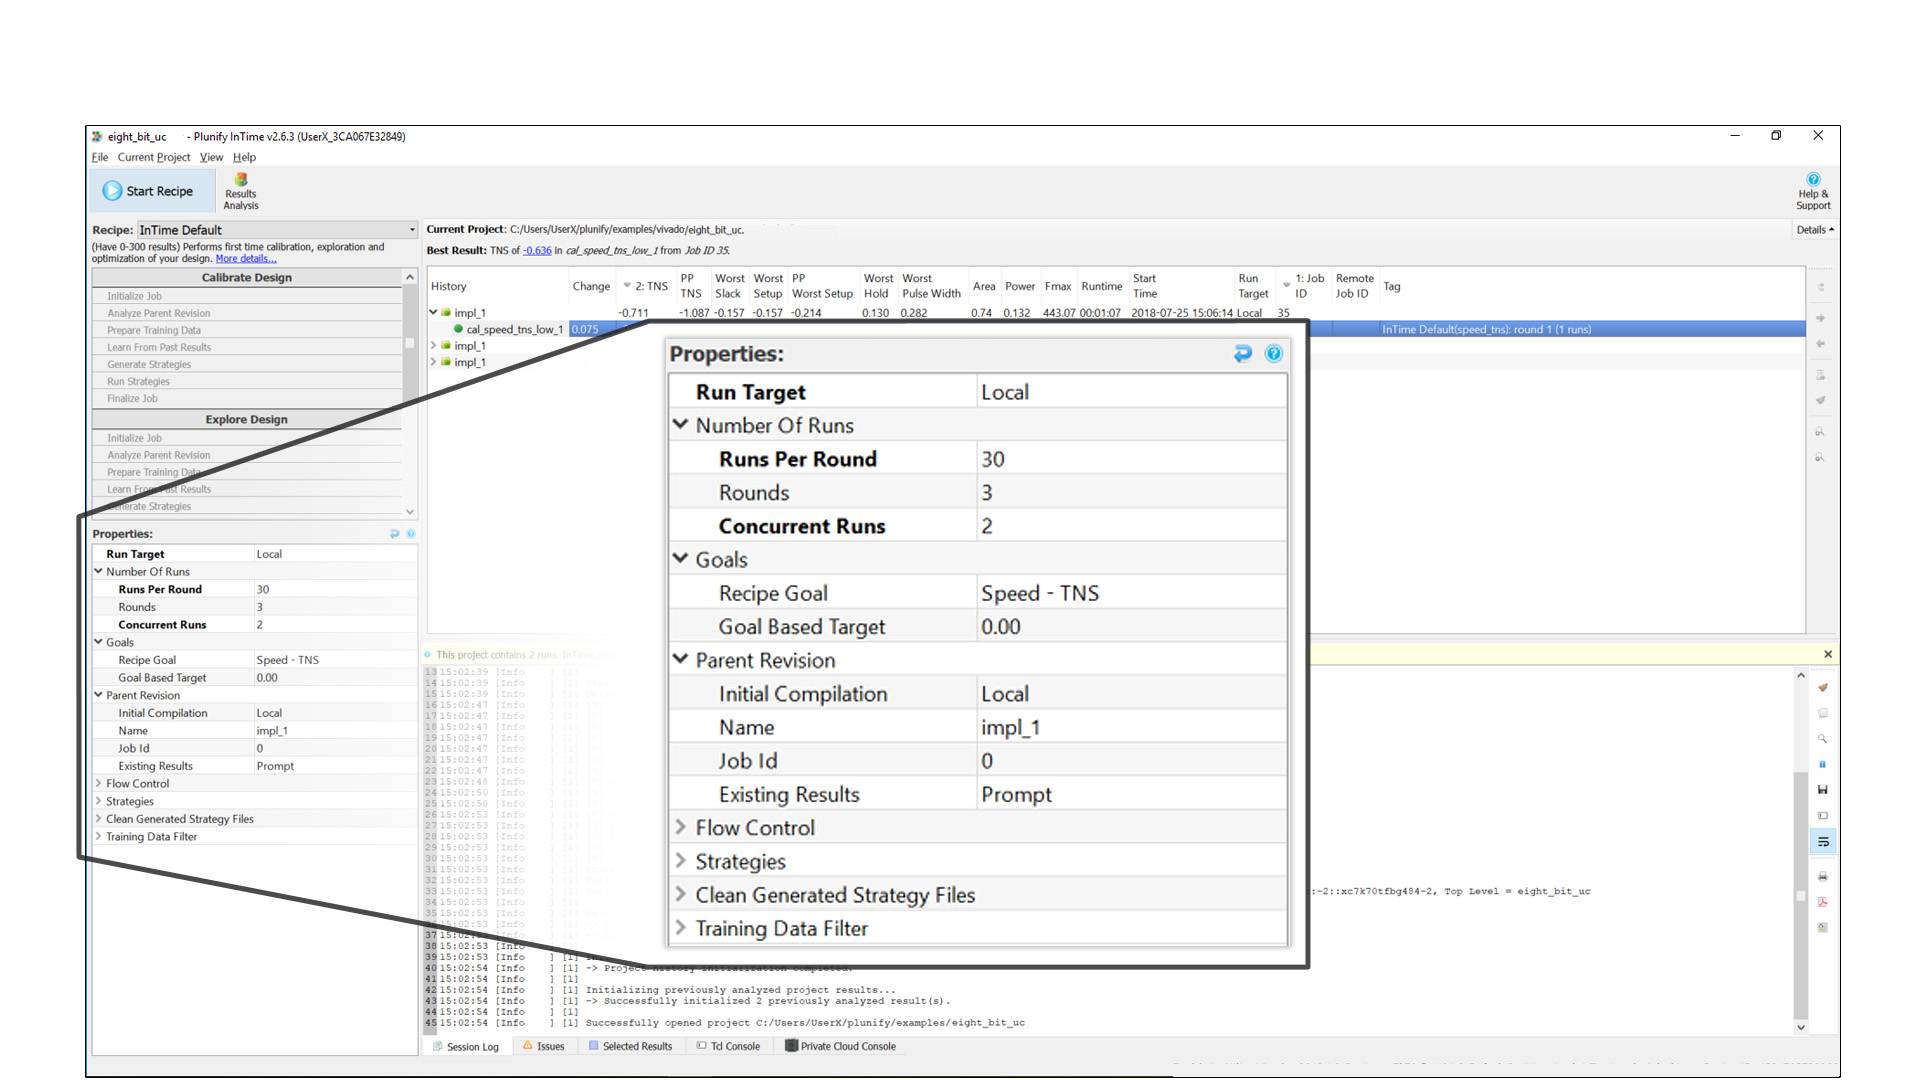The width and height of the screenshot is (1920, 1080).
Task: Print the log using the printer icon
Action: tap(1822, 876)
